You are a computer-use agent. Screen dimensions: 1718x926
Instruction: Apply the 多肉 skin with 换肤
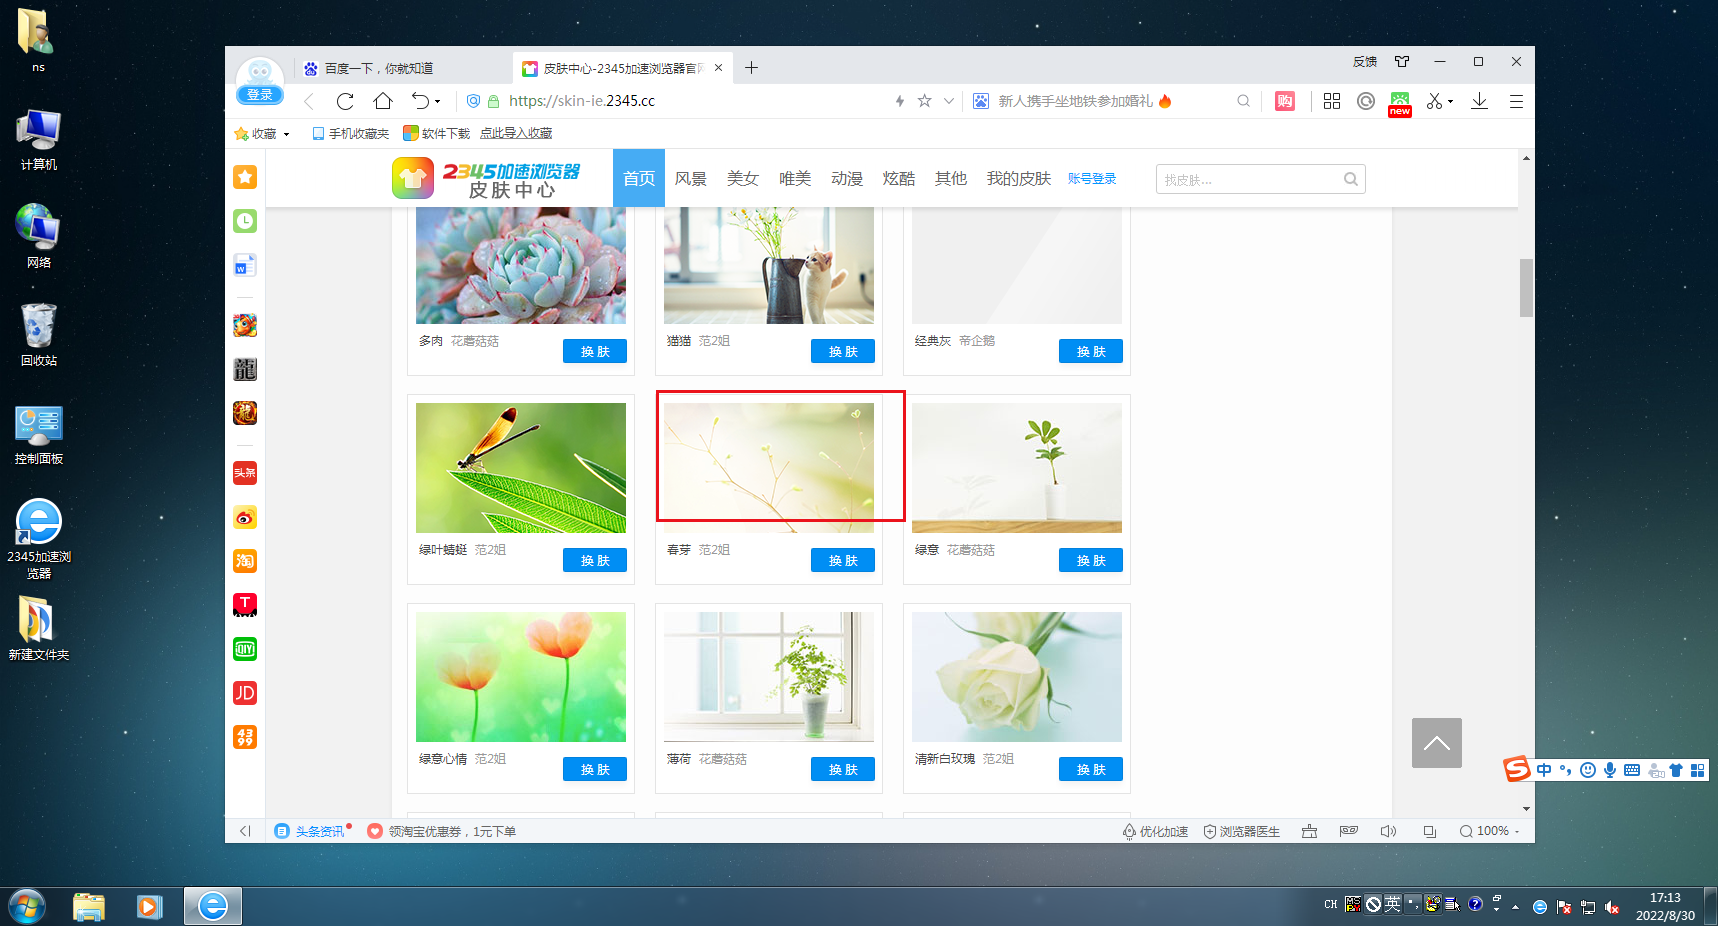pos(595,351)
